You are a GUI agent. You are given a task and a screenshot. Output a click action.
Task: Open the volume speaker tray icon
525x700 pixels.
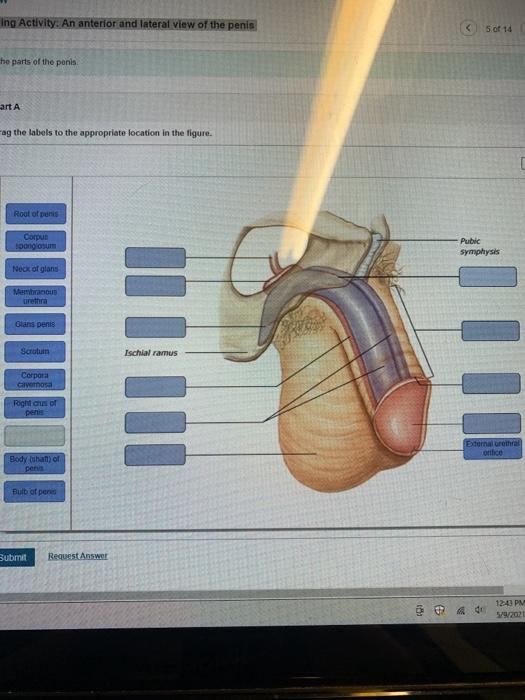click(x=479, y=609)
